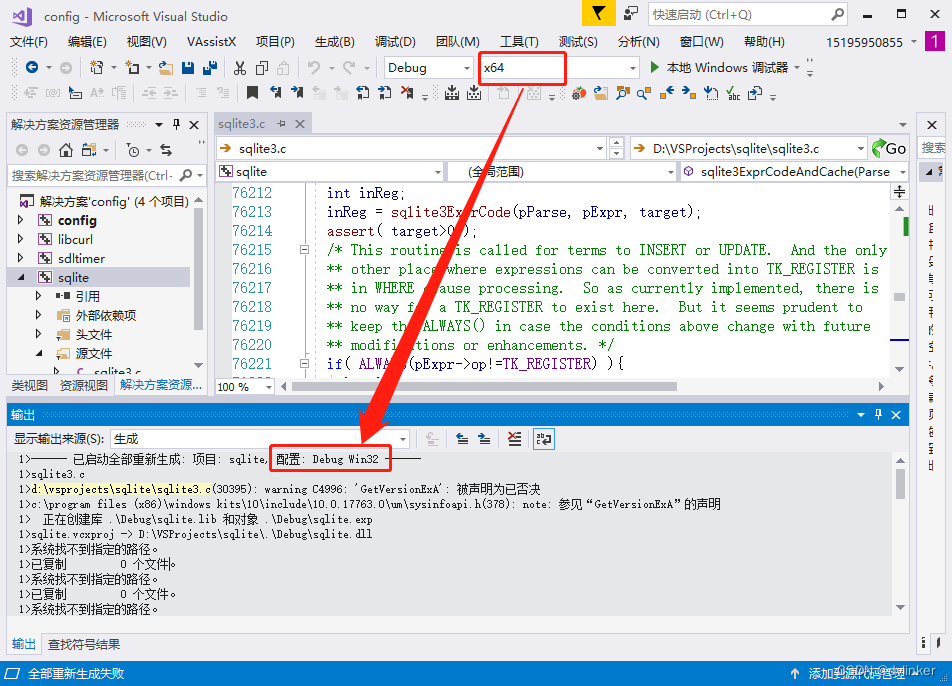Click the New Project icon
This screenshot has height=686, width=952.
(97, 67)
